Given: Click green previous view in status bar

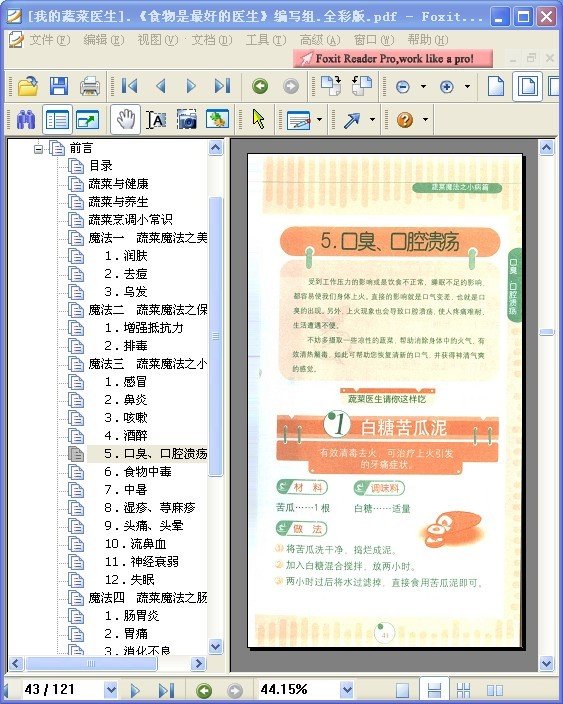Looking at the screenshot, I should pyautogui.click(x=204, y=690).
